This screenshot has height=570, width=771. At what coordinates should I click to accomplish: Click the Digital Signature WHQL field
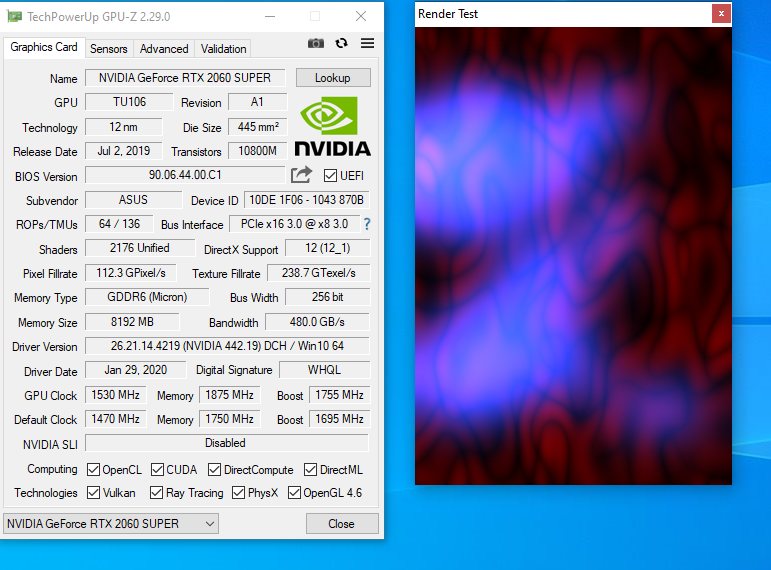(x=325, y=370)
